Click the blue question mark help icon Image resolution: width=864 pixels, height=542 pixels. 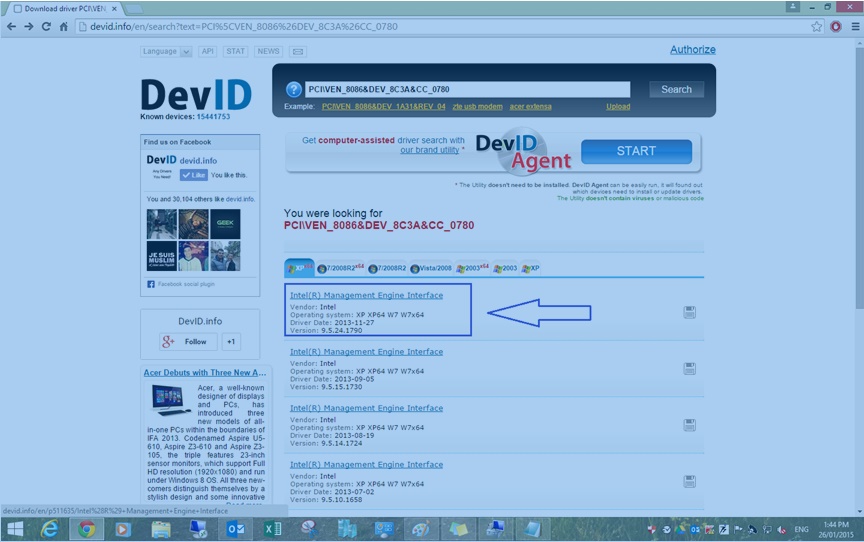click(294, 89)
